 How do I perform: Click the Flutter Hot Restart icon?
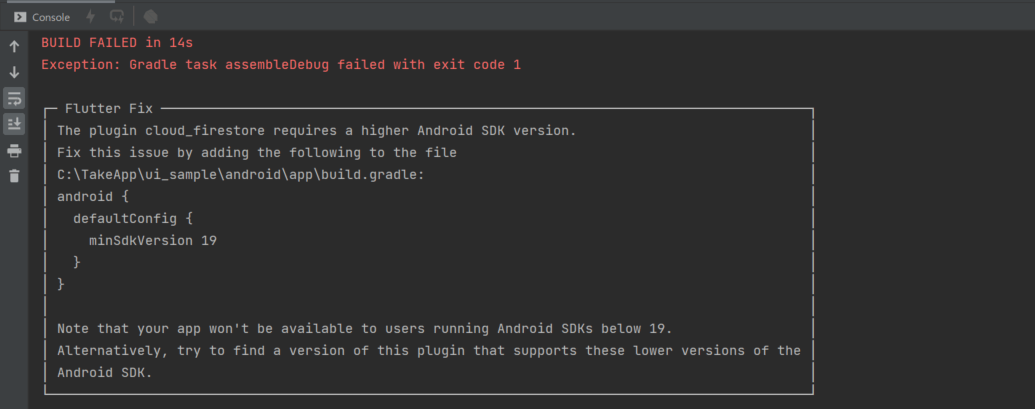pyautogui.click(x=116, y=17)
